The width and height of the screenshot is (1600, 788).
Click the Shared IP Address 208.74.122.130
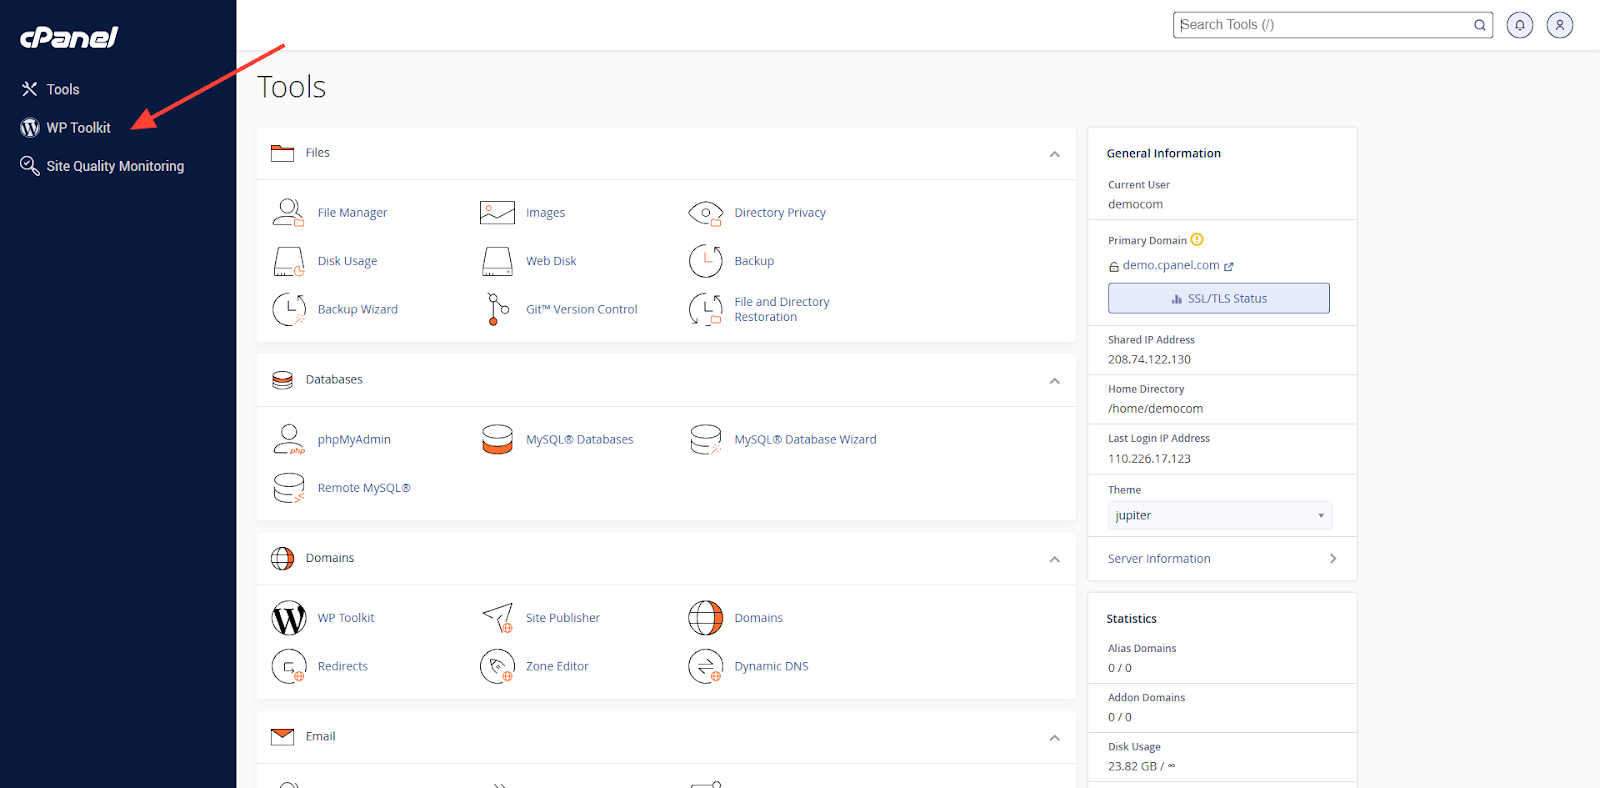coord(1149,359)
